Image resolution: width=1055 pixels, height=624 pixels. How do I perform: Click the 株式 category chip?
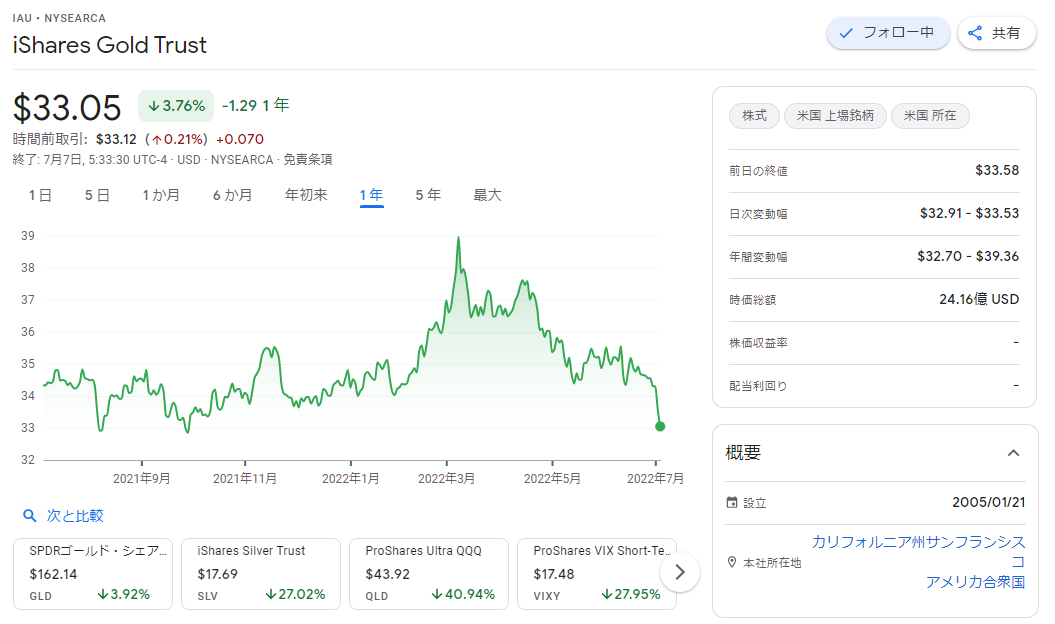click(754, 116)
